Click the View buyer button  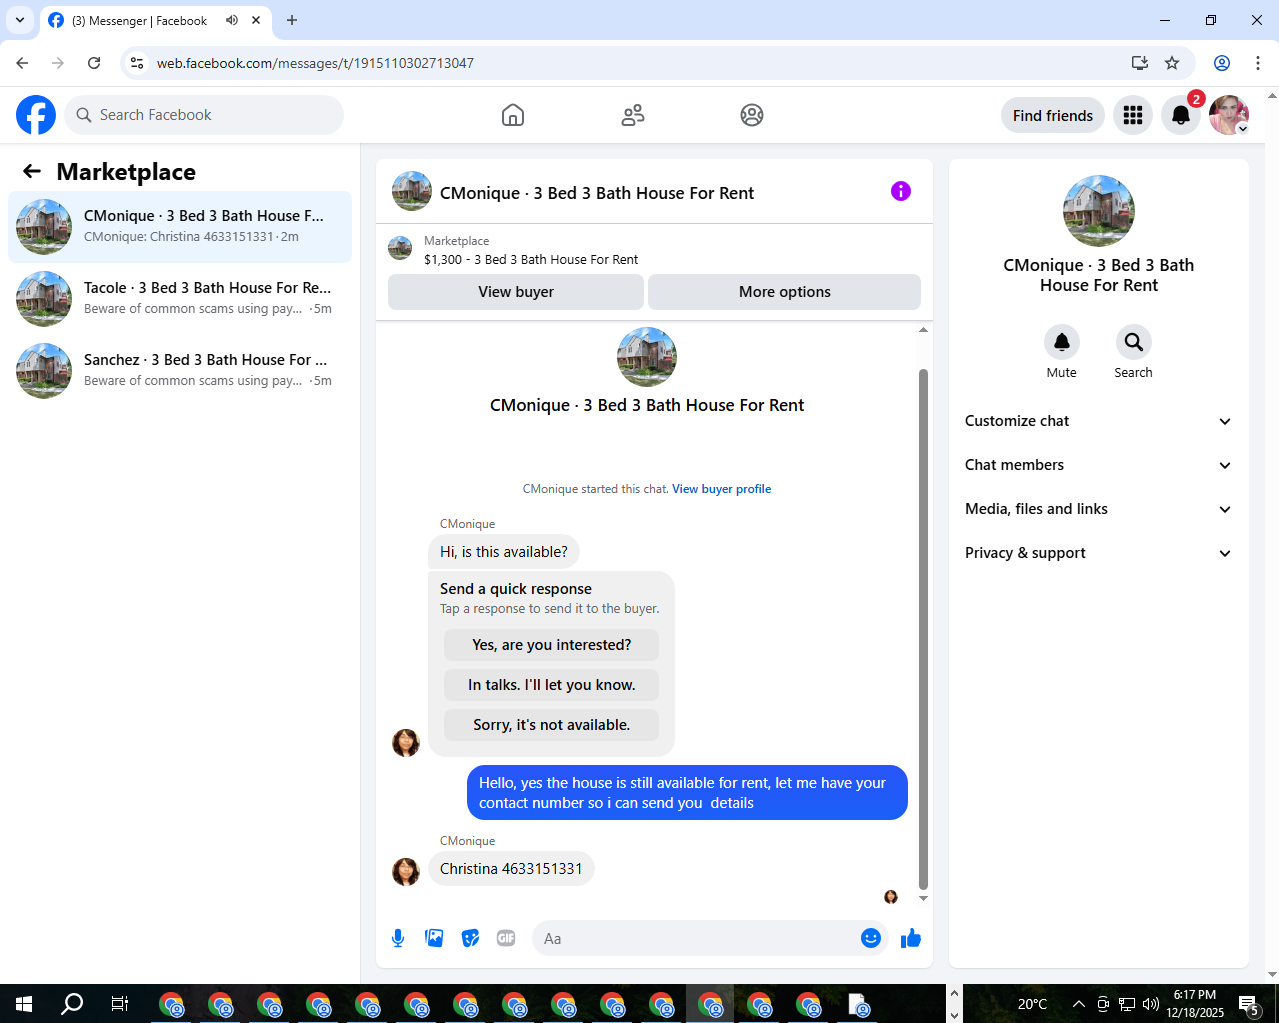pos(516,292)
